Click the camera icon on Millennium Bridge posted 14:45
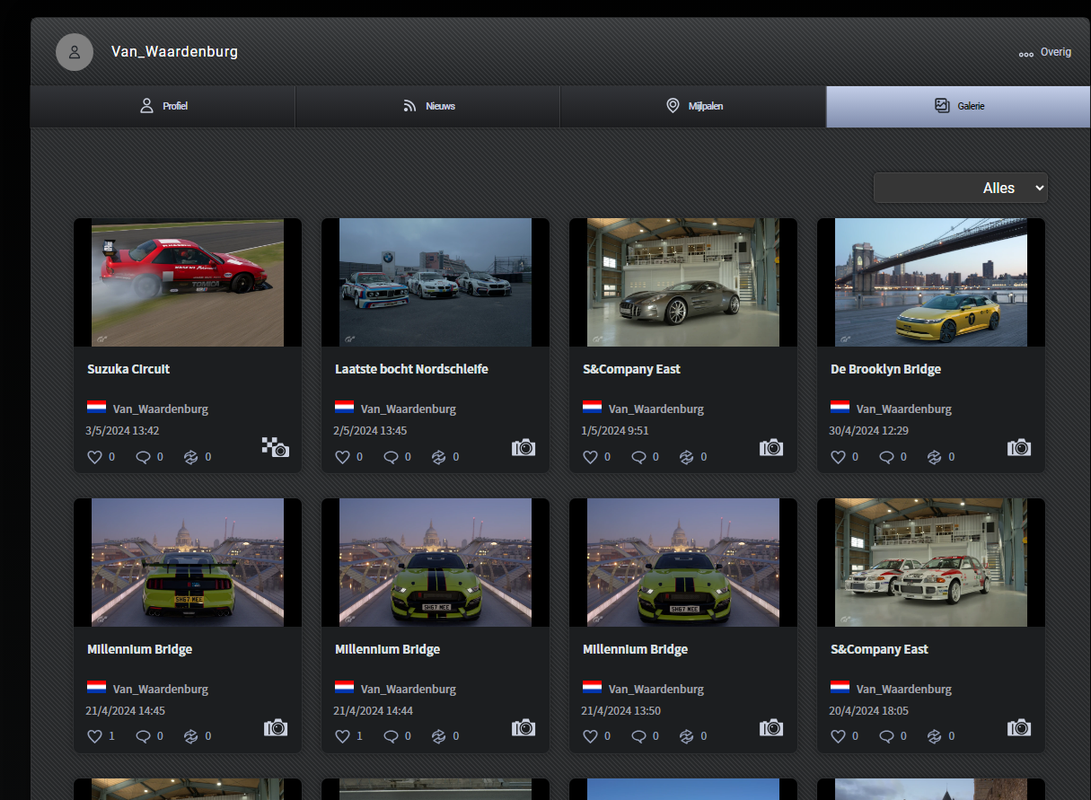The width and height of the screenshot is (1091, 800). coord(276,728)
